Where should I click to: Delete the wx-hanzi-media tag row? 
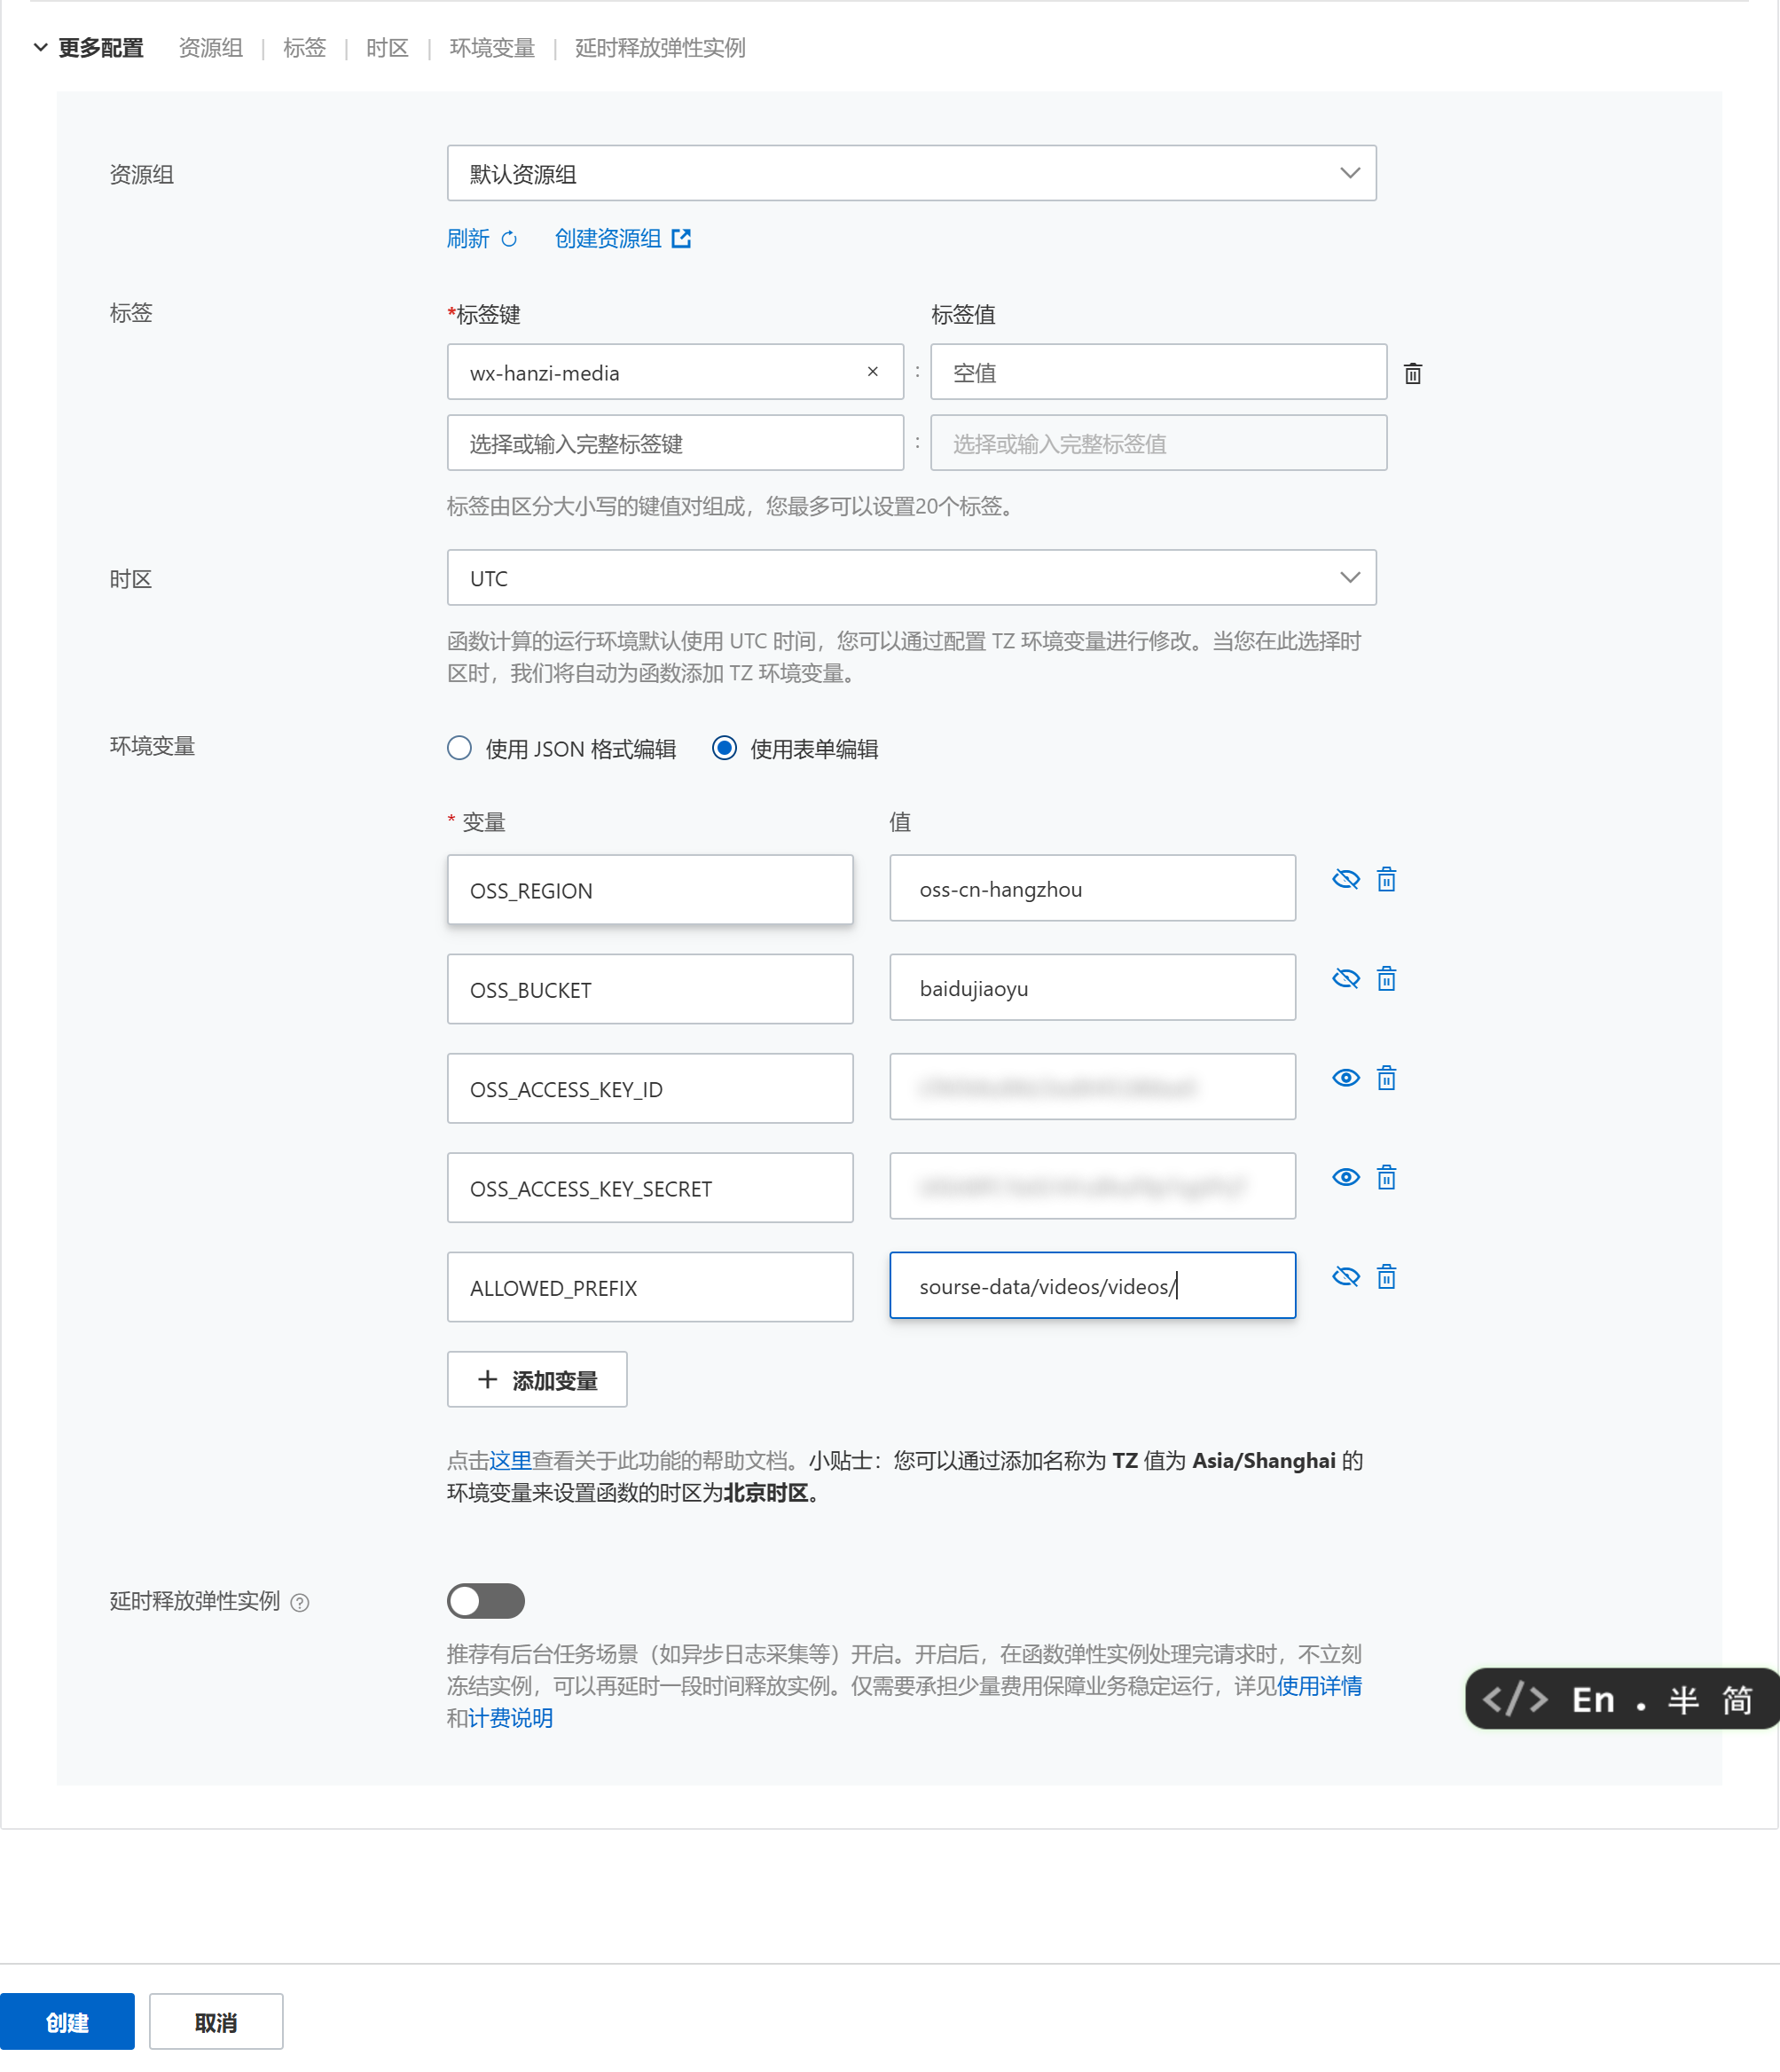coord(1412,373)
